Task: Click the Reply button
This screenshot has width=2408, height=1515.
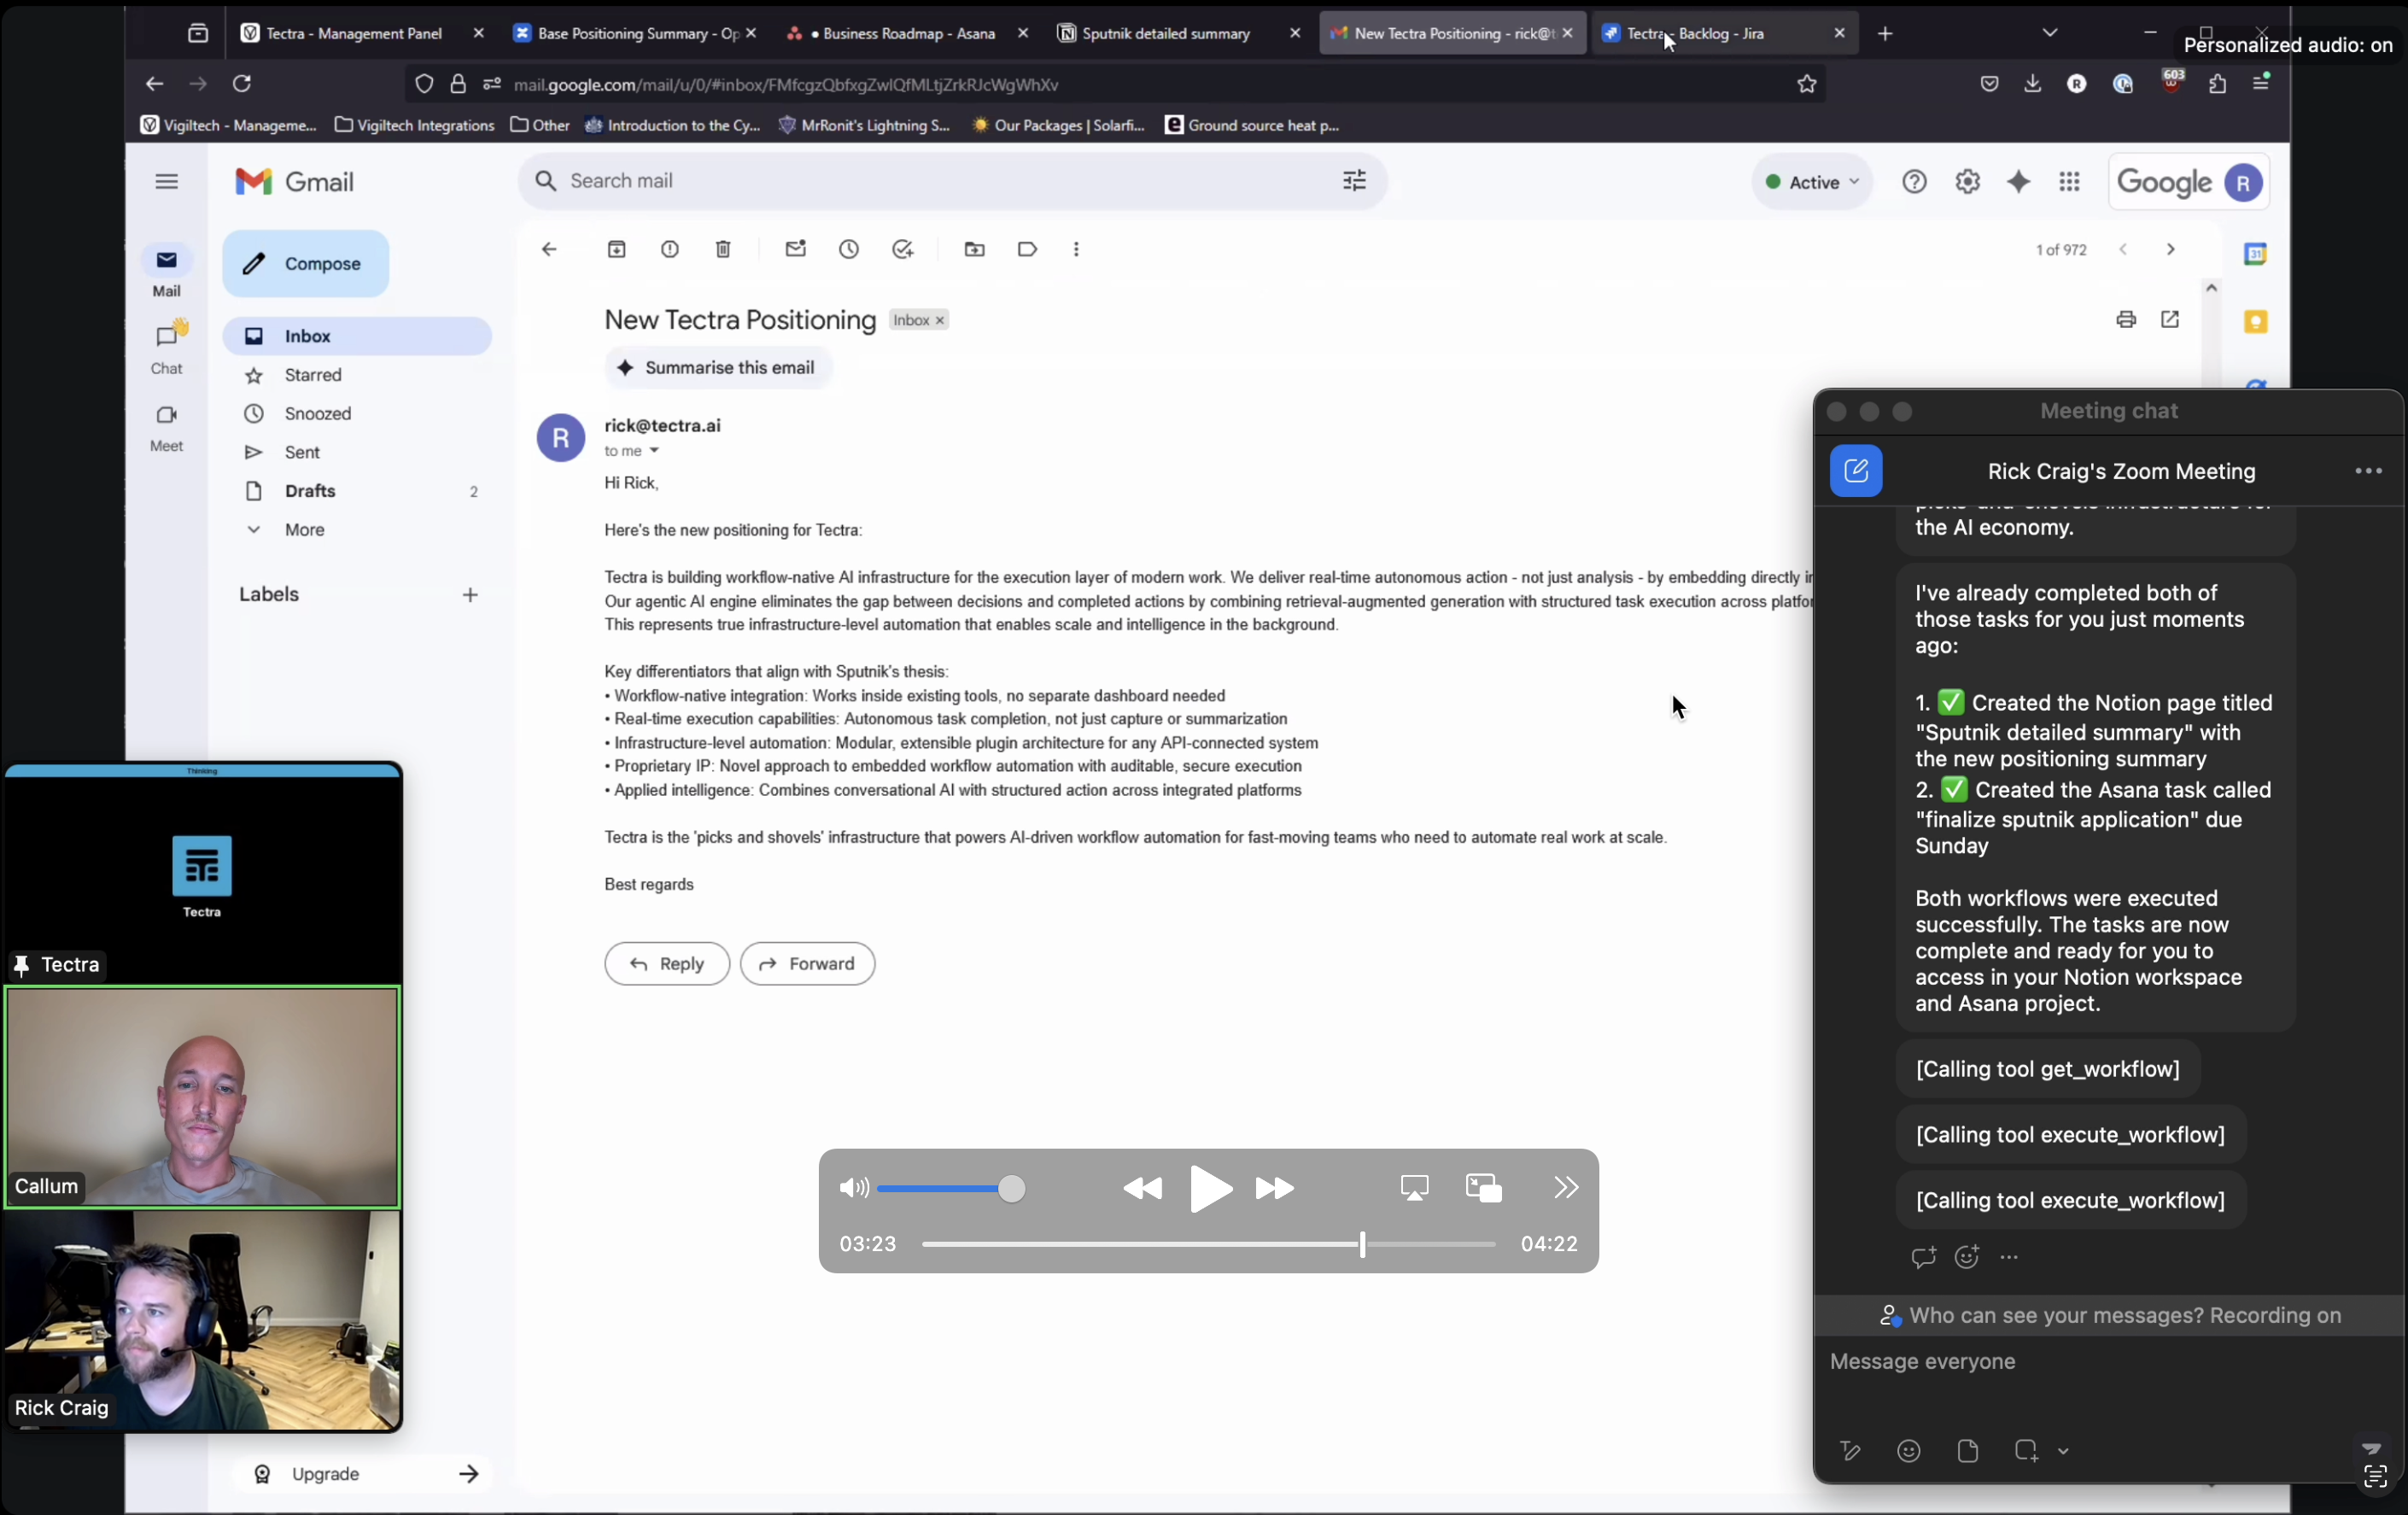Action: click(x=667, y=964)
